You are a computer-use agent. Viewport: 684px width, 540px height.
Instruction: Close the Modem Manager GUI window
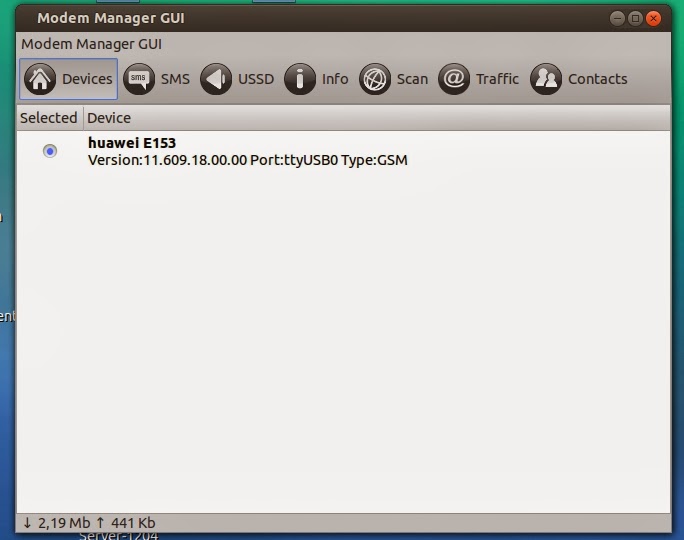tap(653, 18)
